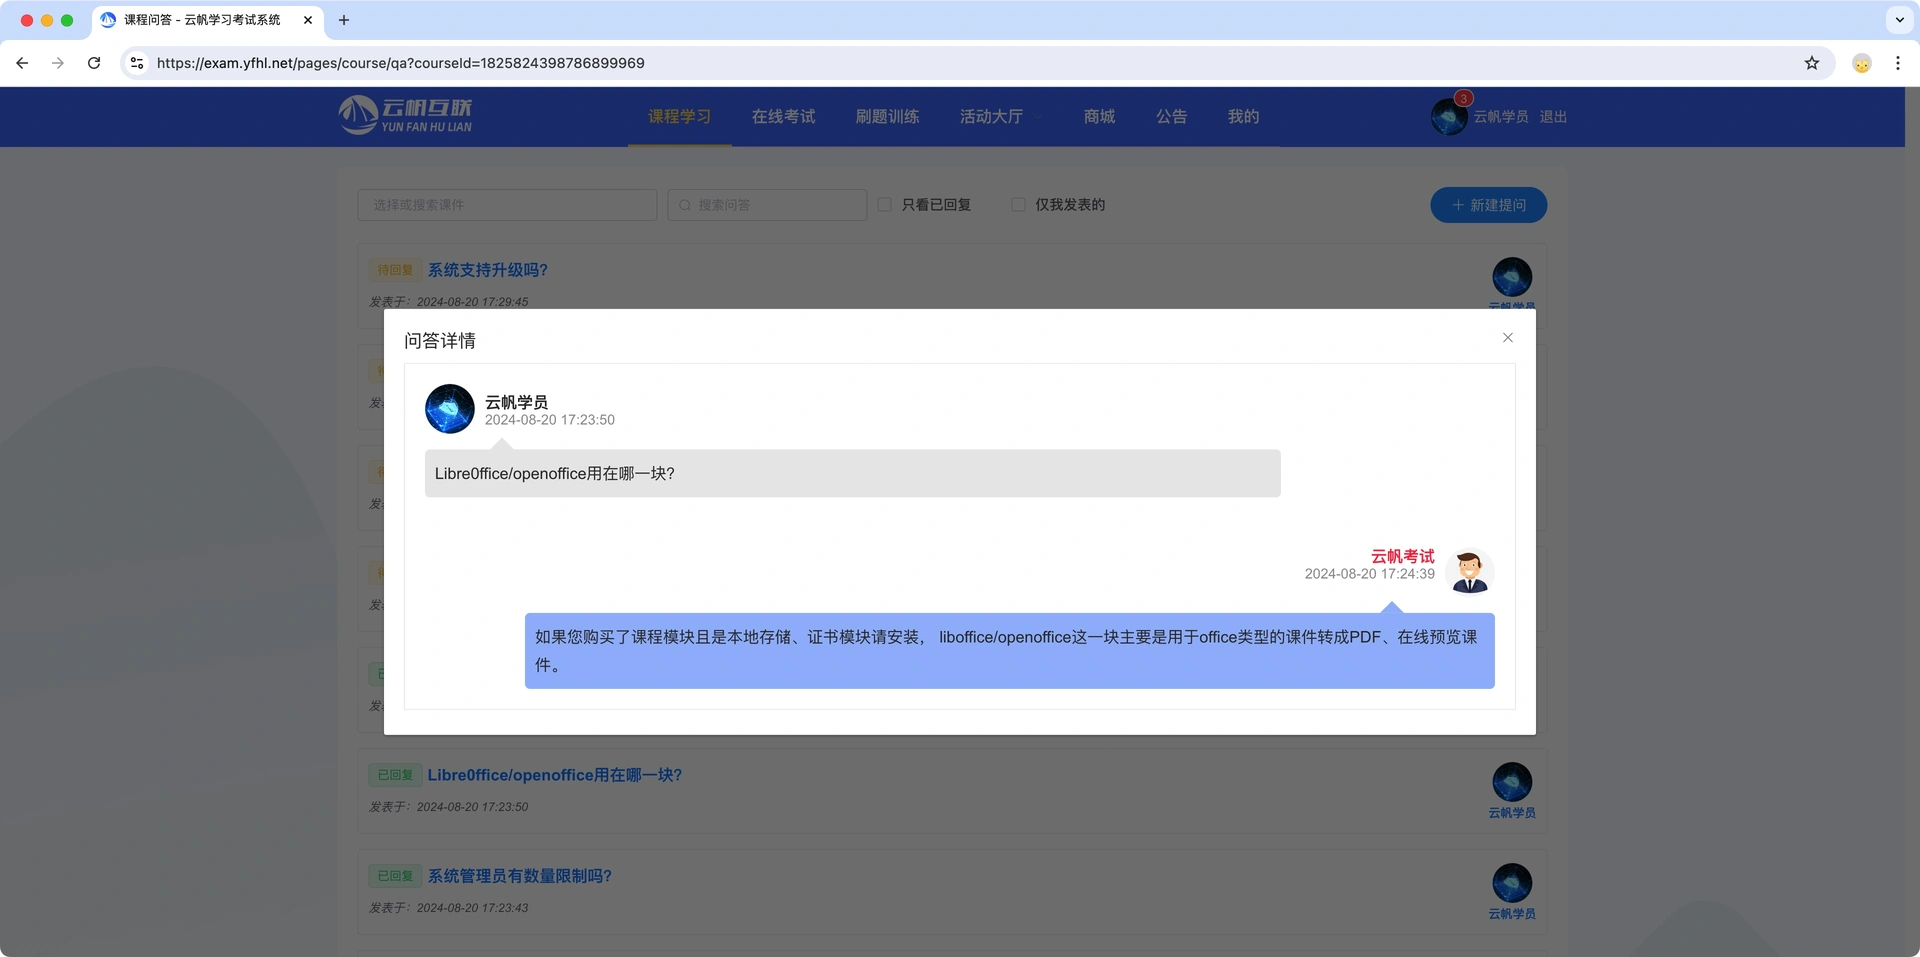Open the Chrome profile avatar
Viewport: 1920px width, 957px height.
(1862, 63)
